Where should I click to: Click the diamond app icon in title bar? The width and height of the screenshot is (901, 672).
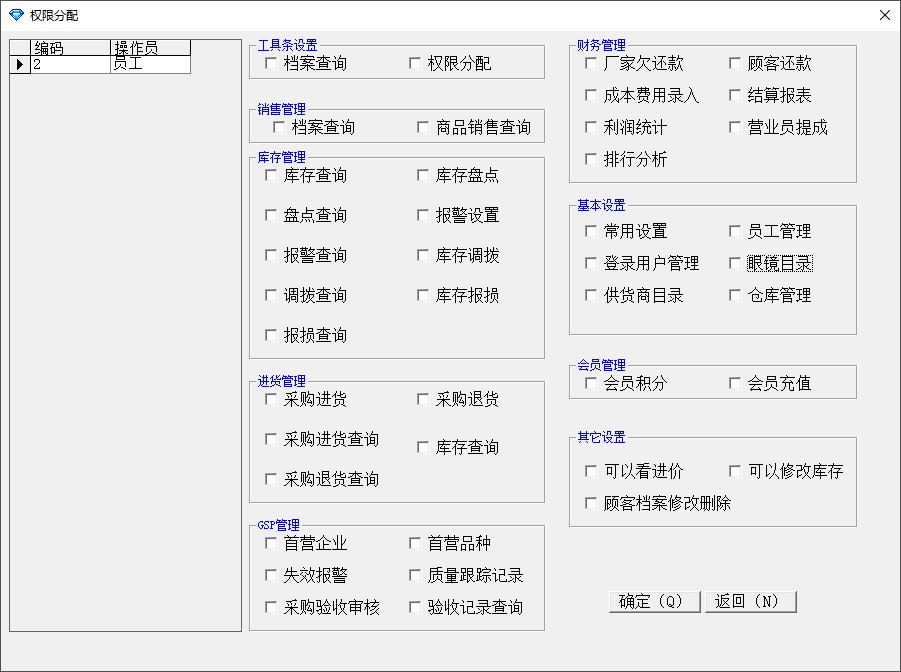coord(16,15)
